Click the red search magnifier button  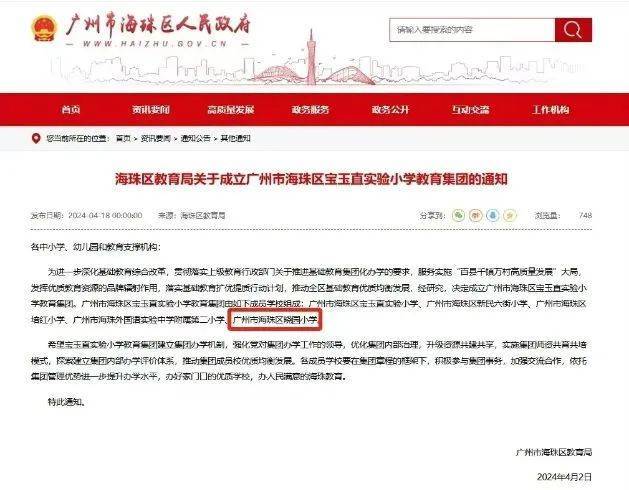pos(573,30)
